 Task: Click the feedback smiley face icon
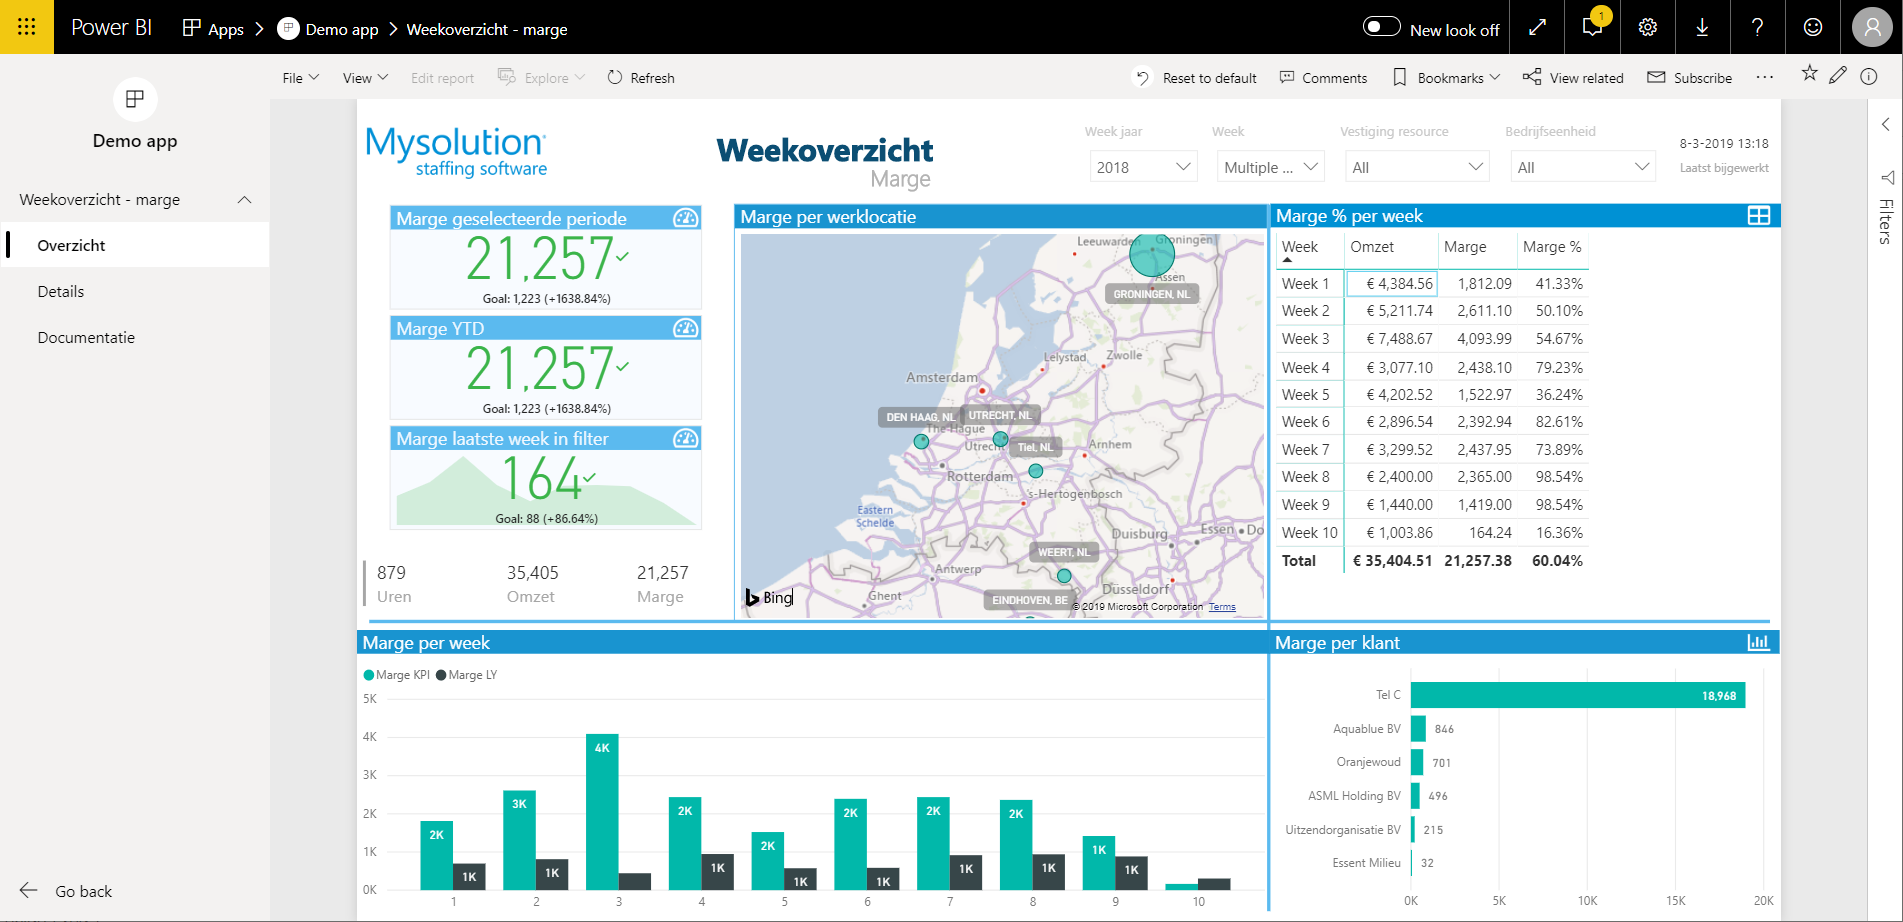pos(1812,27)
